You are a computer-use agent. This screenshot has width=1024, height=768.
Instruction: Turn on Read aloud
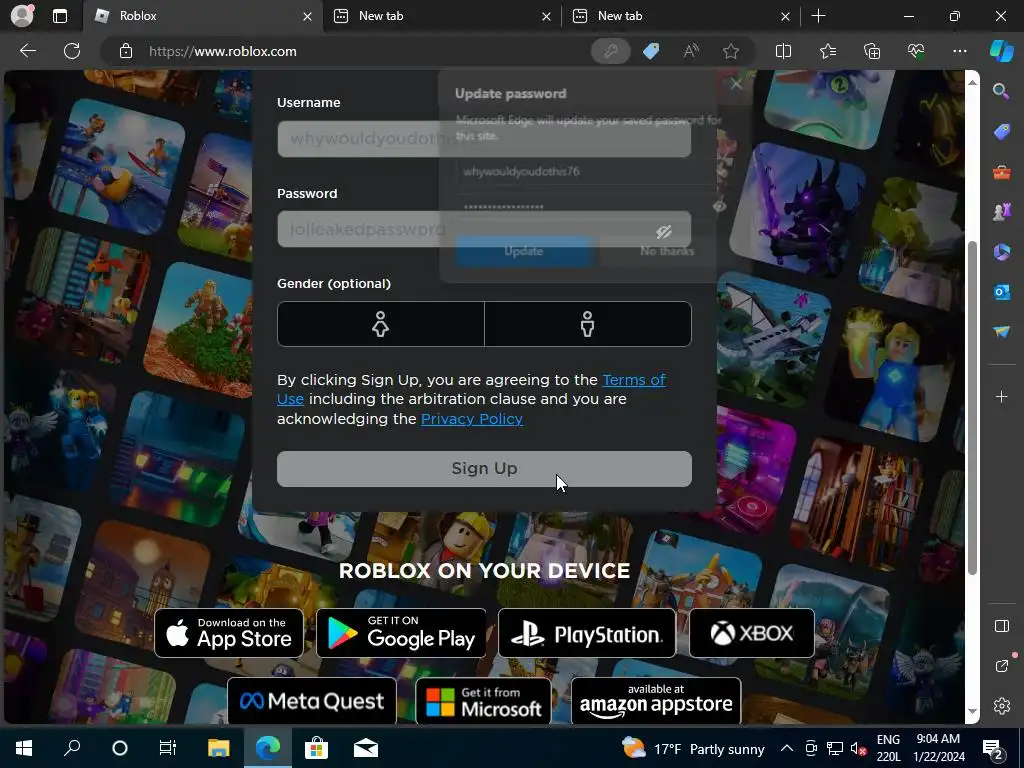[691, 51]
